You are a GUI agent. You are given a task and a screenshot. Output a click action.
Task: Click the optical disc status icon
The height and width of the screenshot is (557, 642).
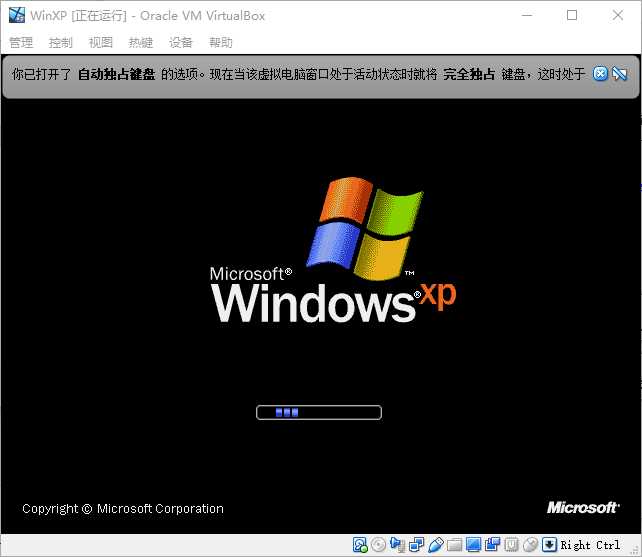(x=378, y=545)
